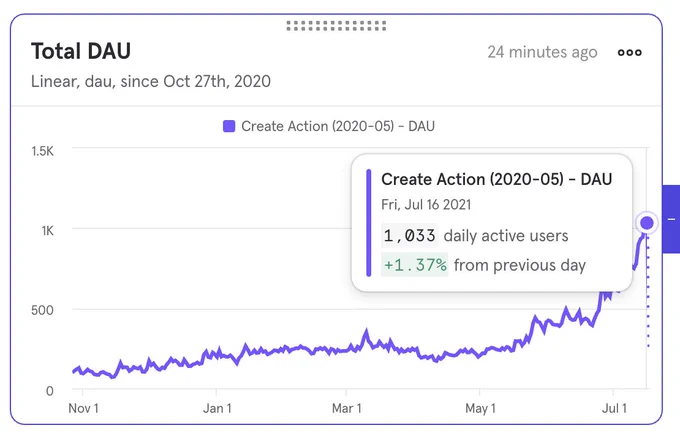
Task: Click the "24 minutes ago" timestamp
Action: coord(542,52)
